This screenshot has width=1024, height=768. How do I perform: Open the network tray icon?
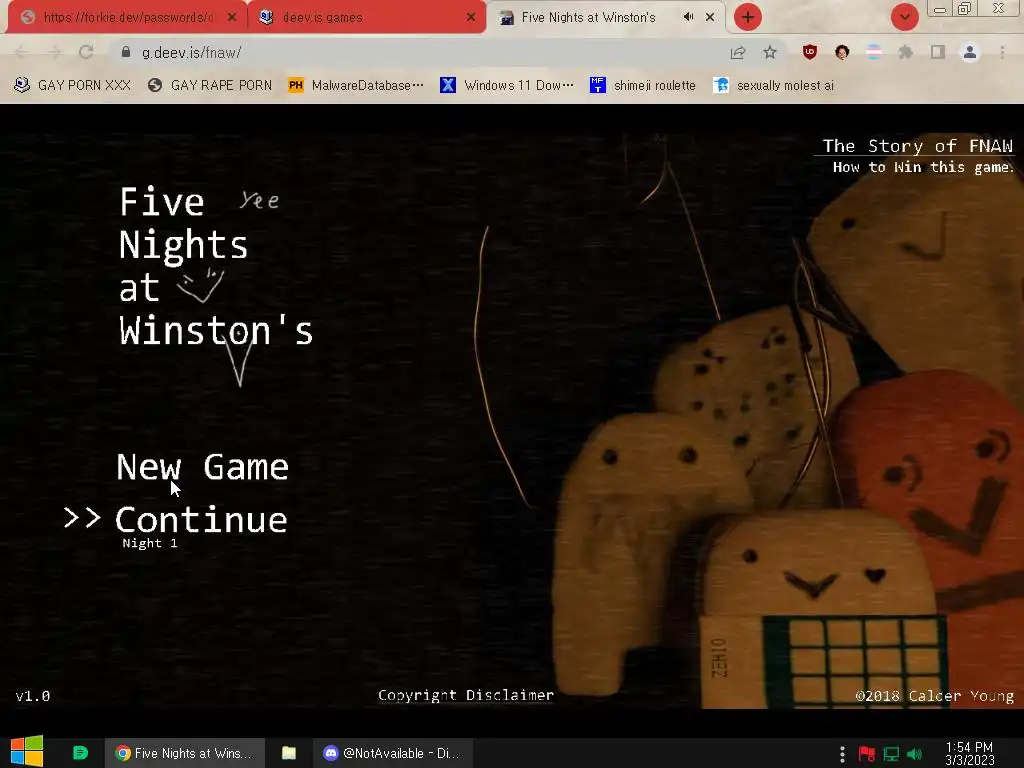tap(891, 754)
